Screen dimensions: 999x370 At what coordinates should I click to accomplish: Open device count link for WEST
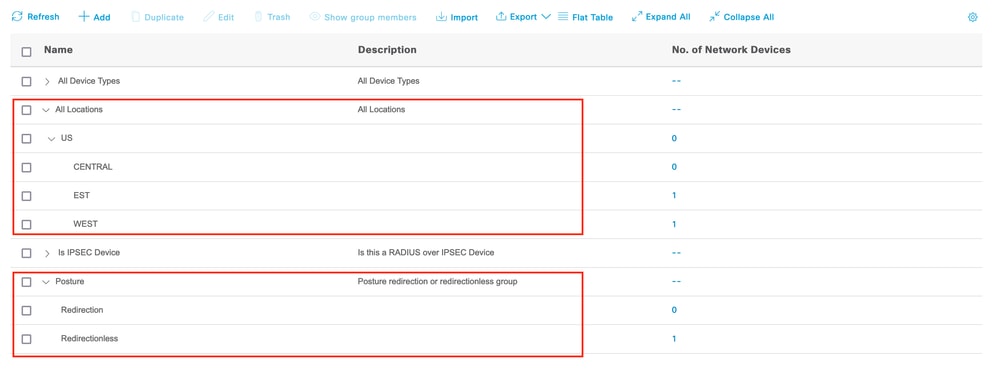tap(674, 224)
